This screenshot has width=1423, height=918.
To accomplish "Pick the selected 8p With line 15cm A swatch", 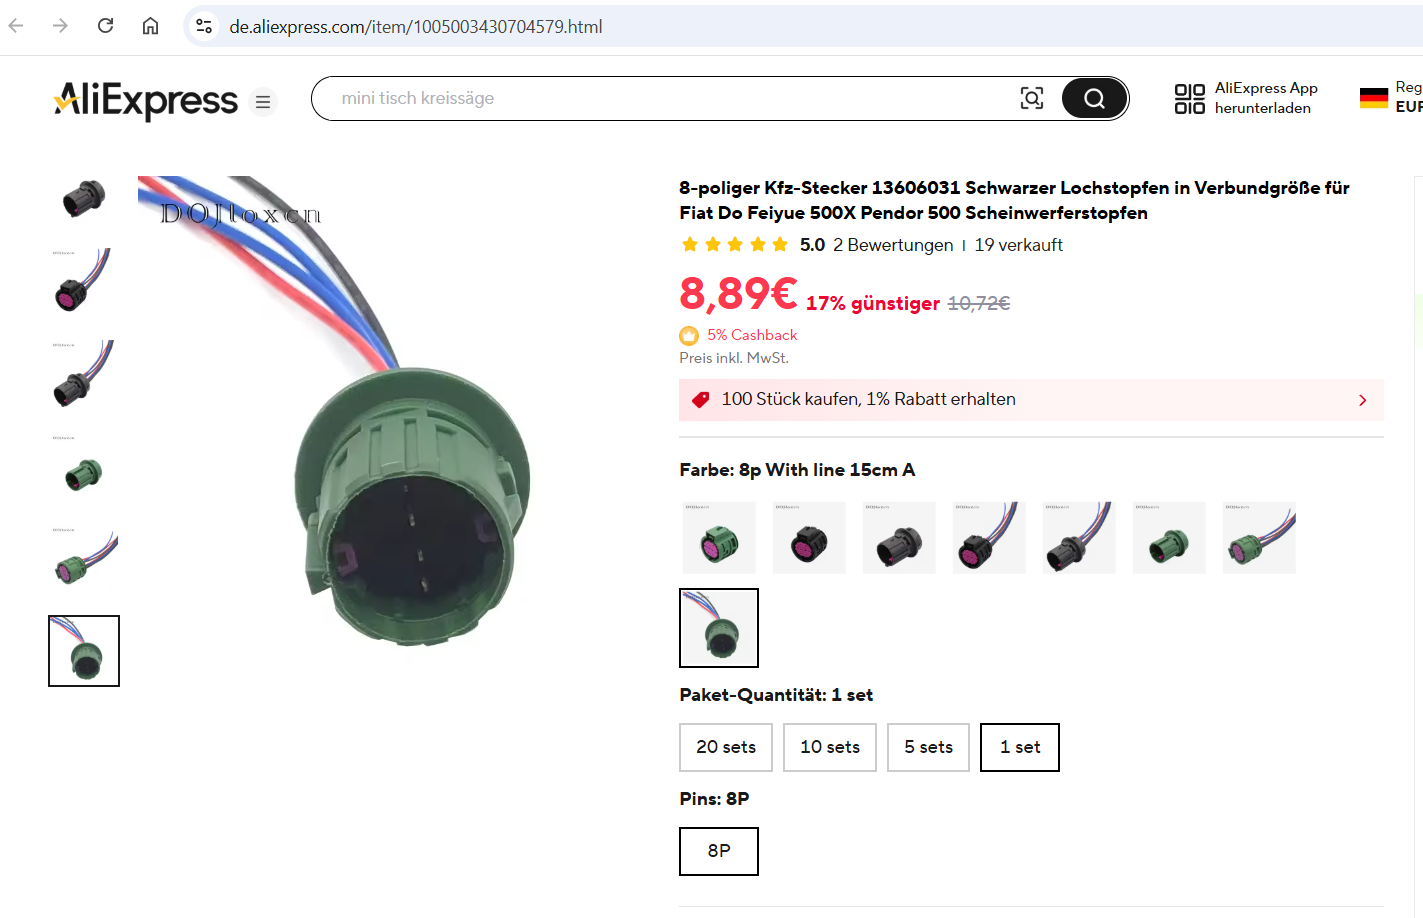I will 719,628.
